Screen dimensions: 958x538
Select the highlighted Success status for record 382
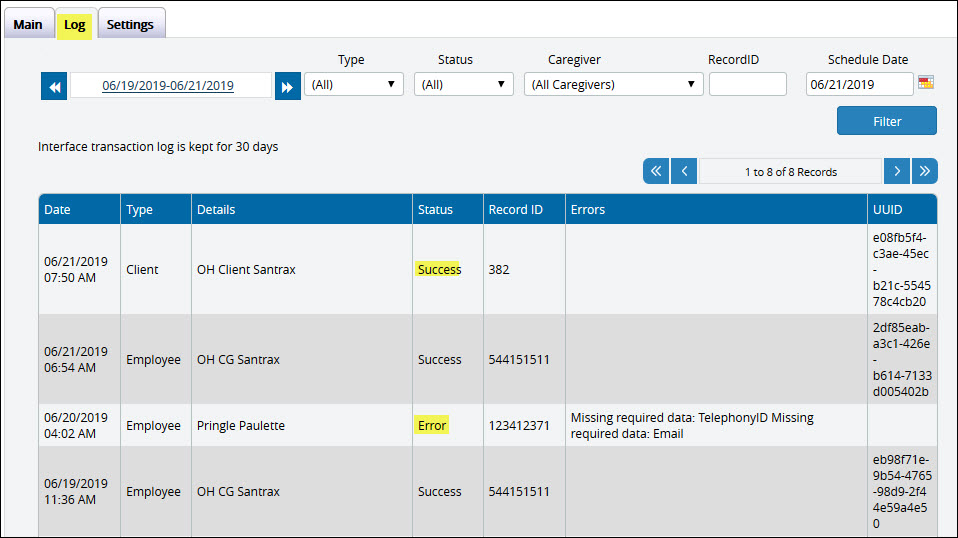[439, 269]
